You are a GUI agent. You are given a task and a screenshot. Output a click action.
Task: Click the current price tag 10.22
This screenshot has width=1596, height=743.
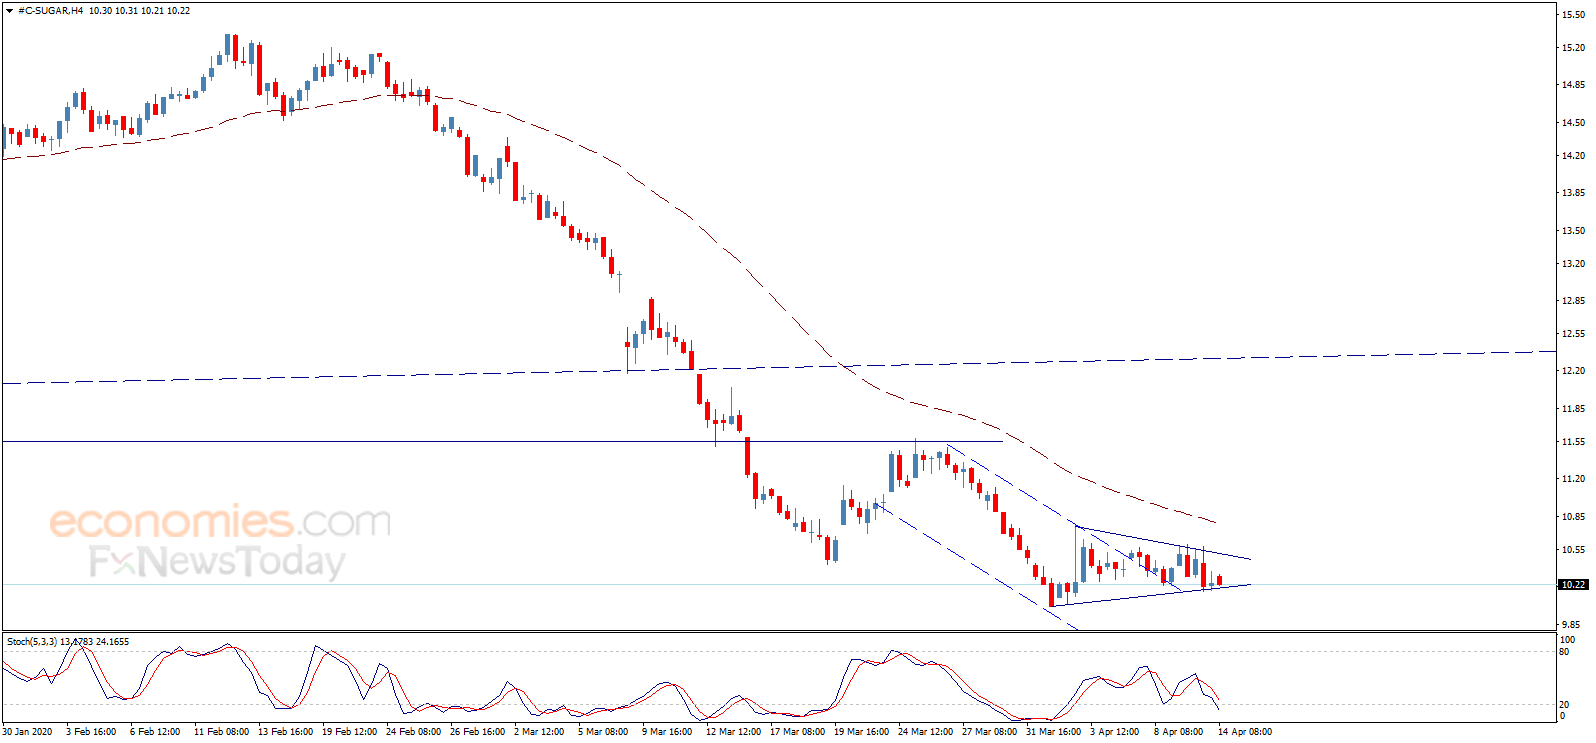1573,584
